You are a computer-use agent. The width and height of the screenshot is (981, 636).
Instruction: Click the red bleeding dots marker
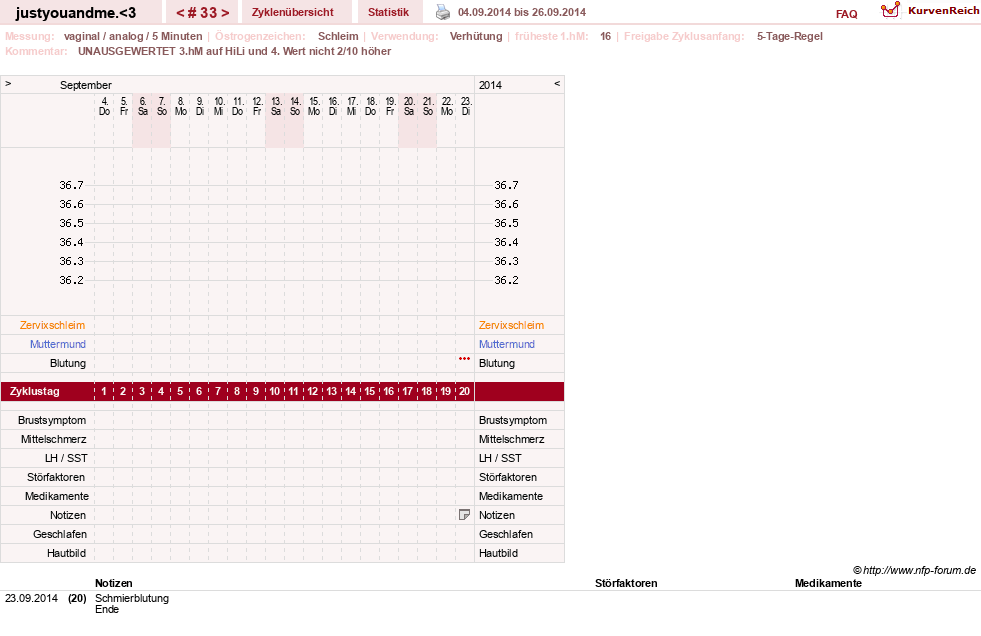pyautogui.click(x=464, y=359)
